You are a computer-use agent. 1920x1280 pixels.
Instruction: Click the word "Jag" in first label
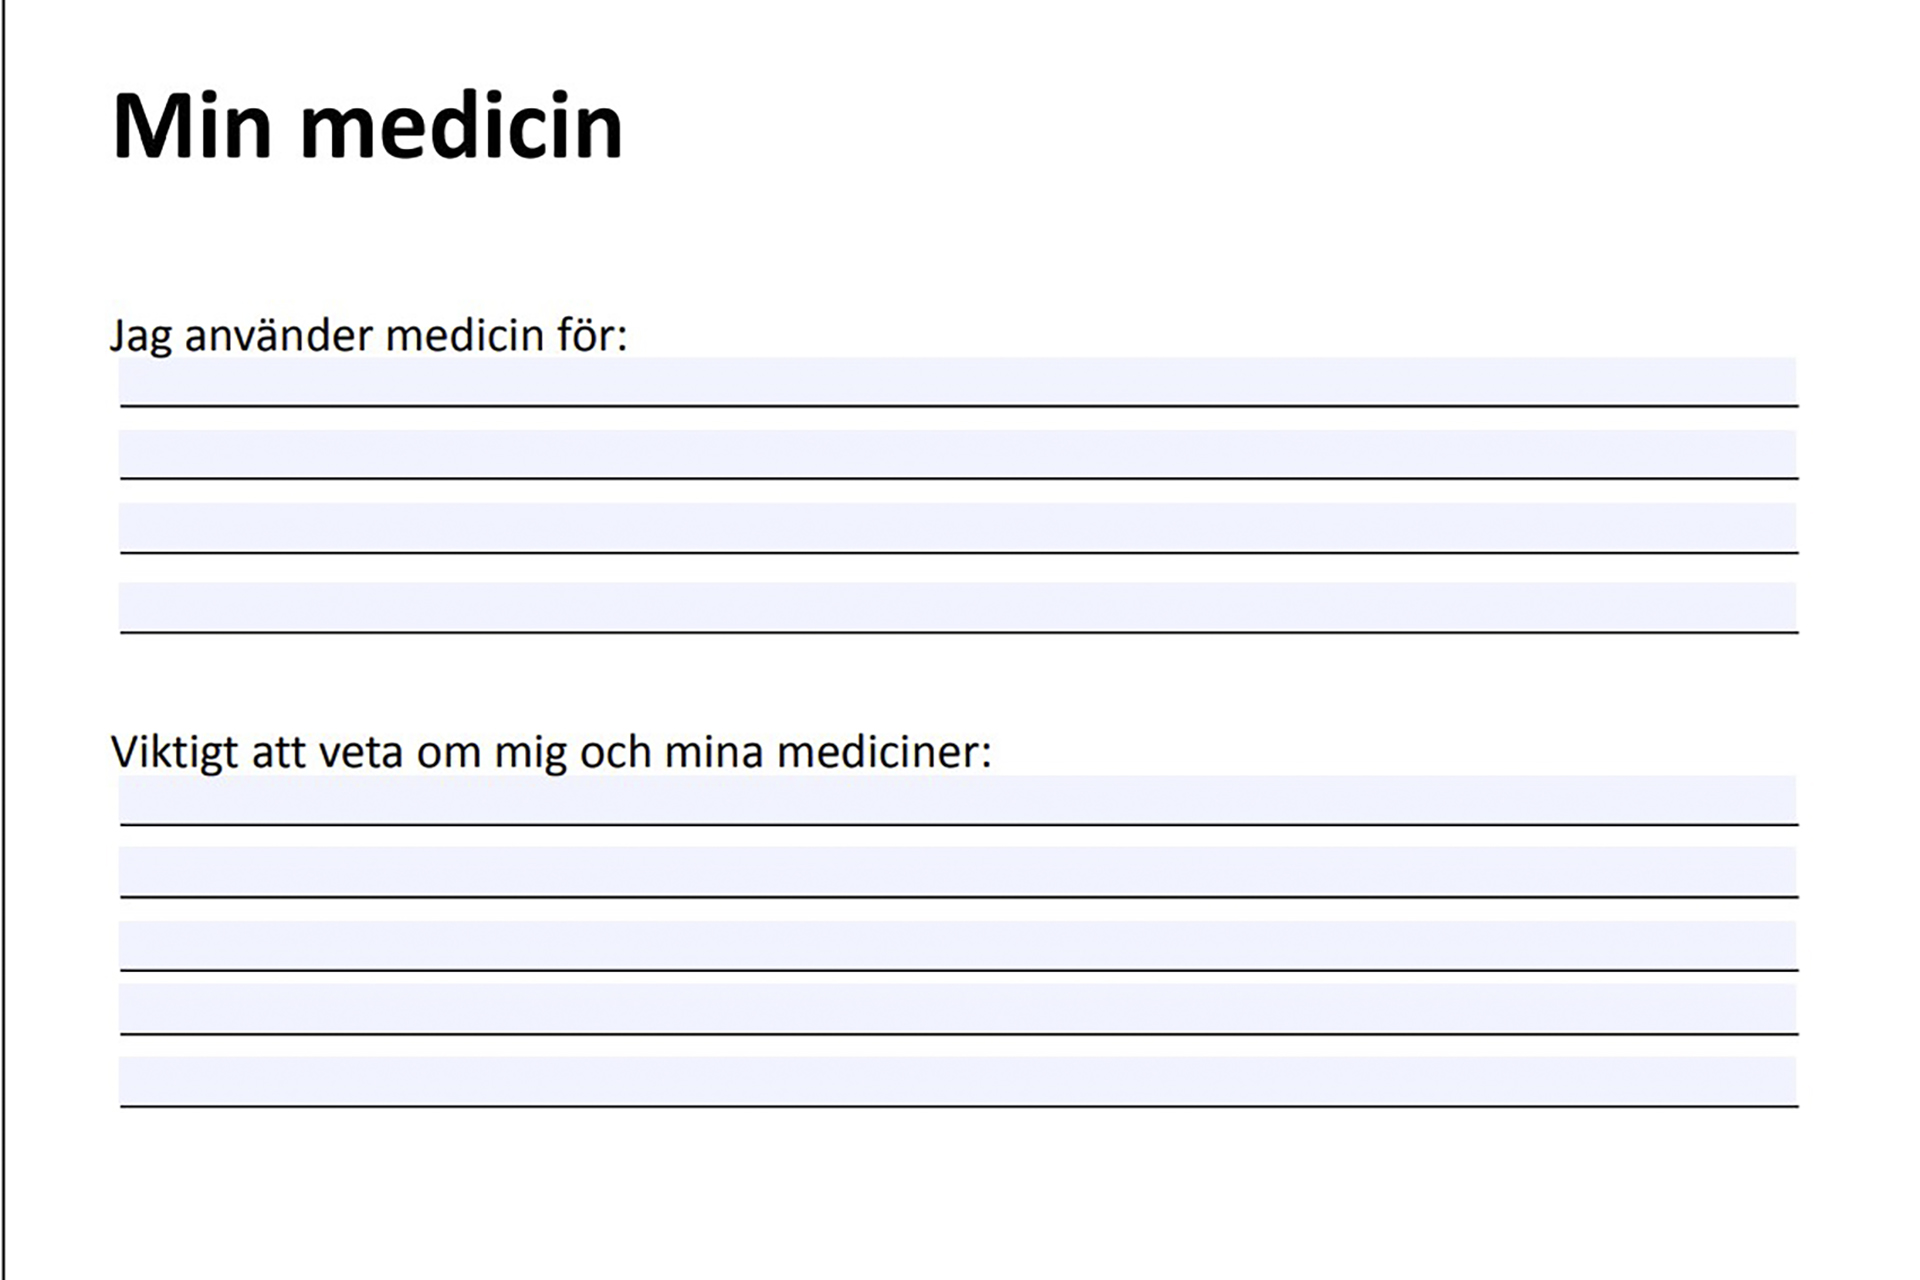click(141, 336)
